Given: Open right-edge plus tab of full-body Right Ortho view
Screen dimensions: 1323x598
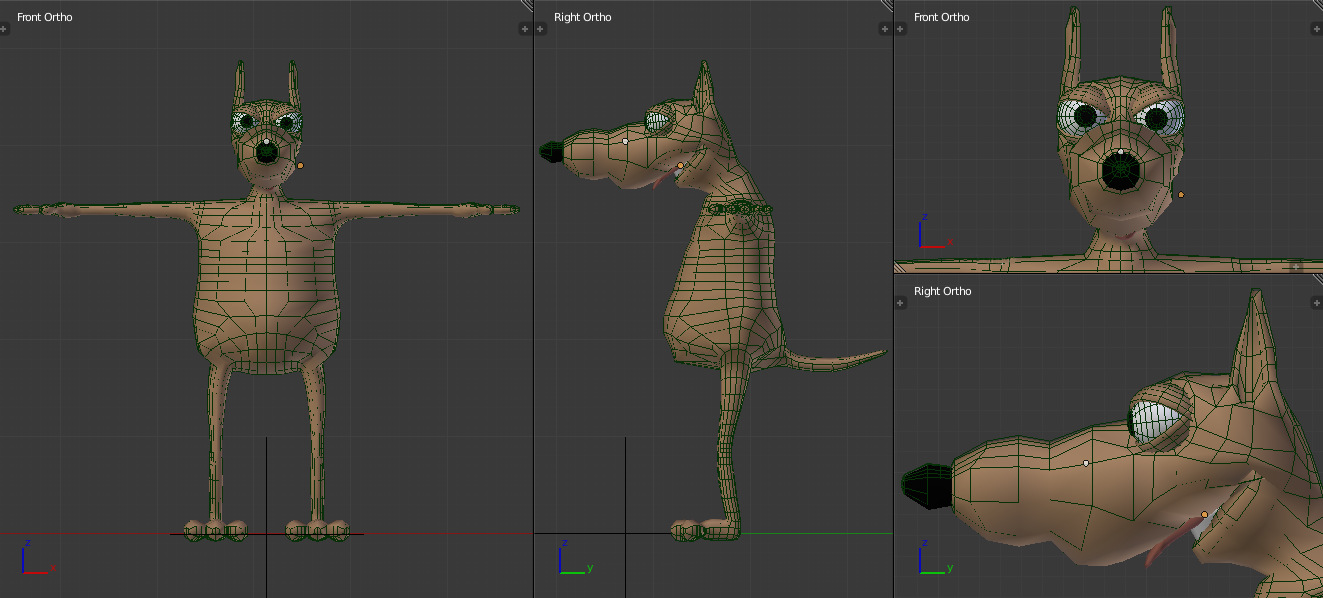Looking at the screenshot, I should point(886,29).
